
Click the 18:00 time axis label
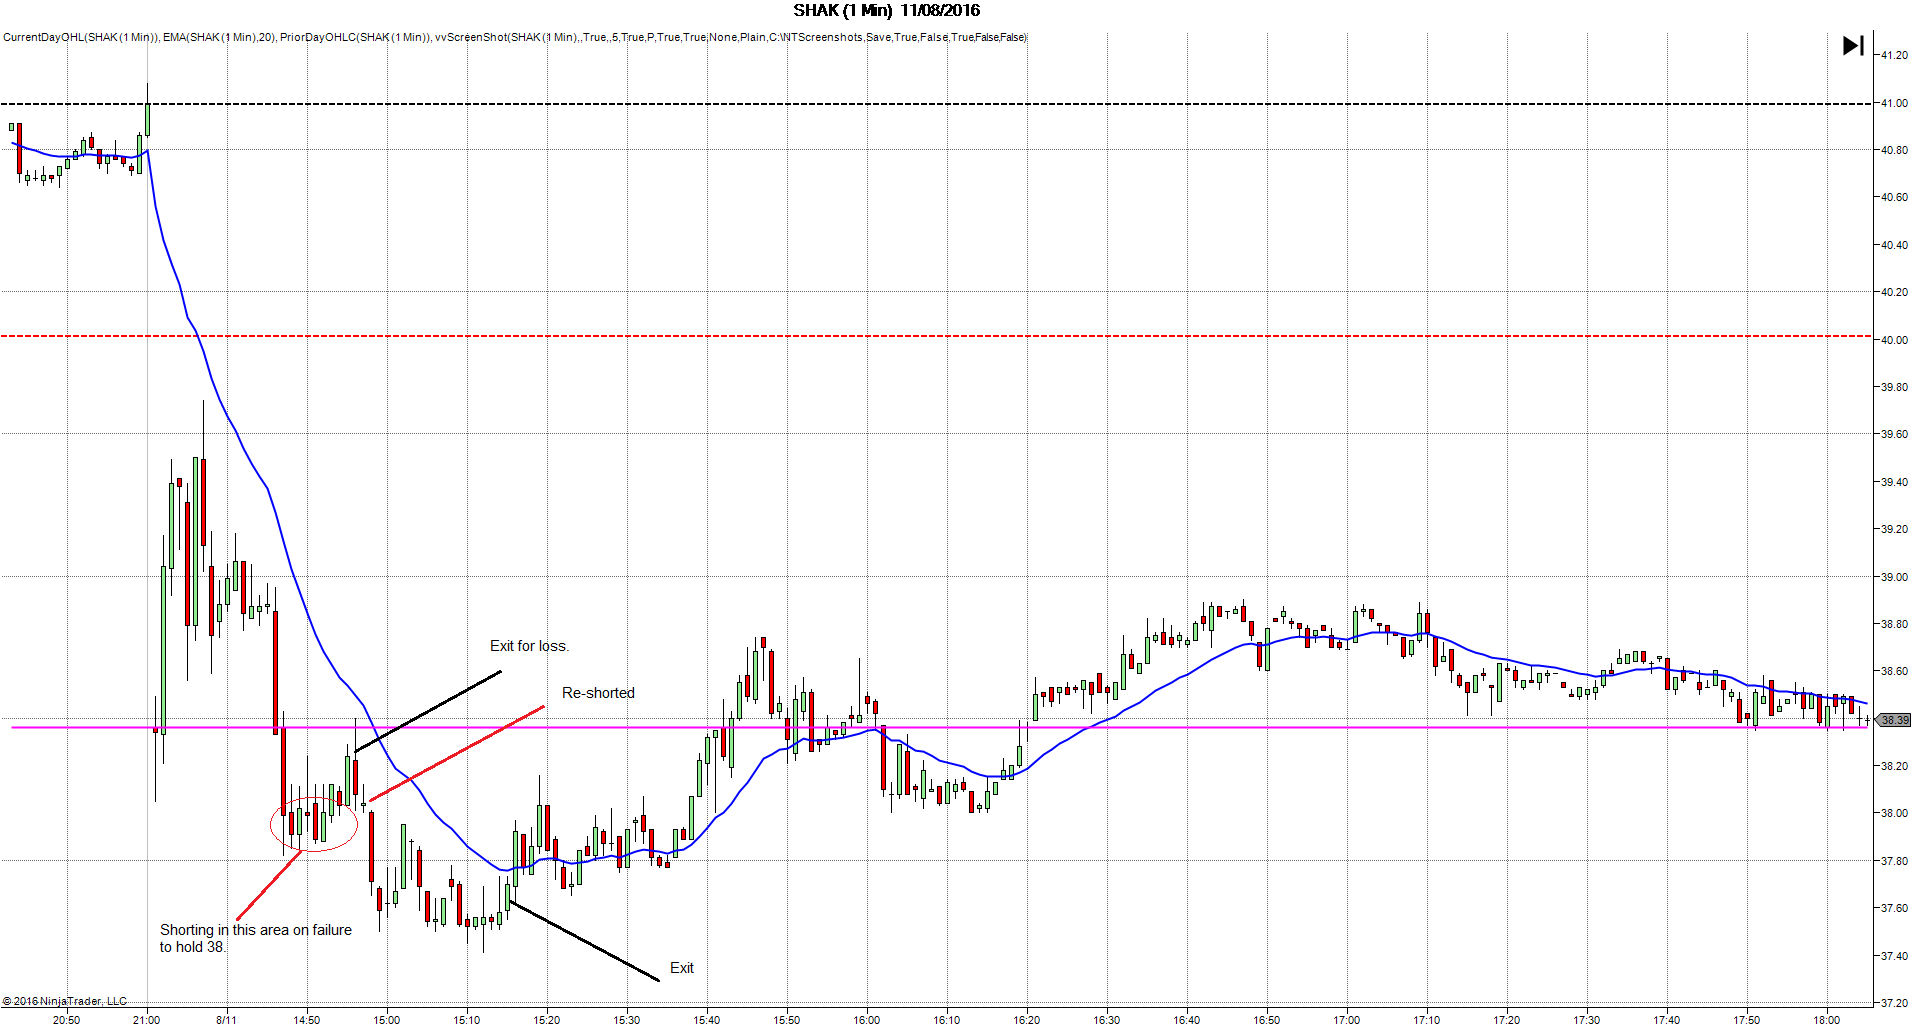tap(1827, 1020)
